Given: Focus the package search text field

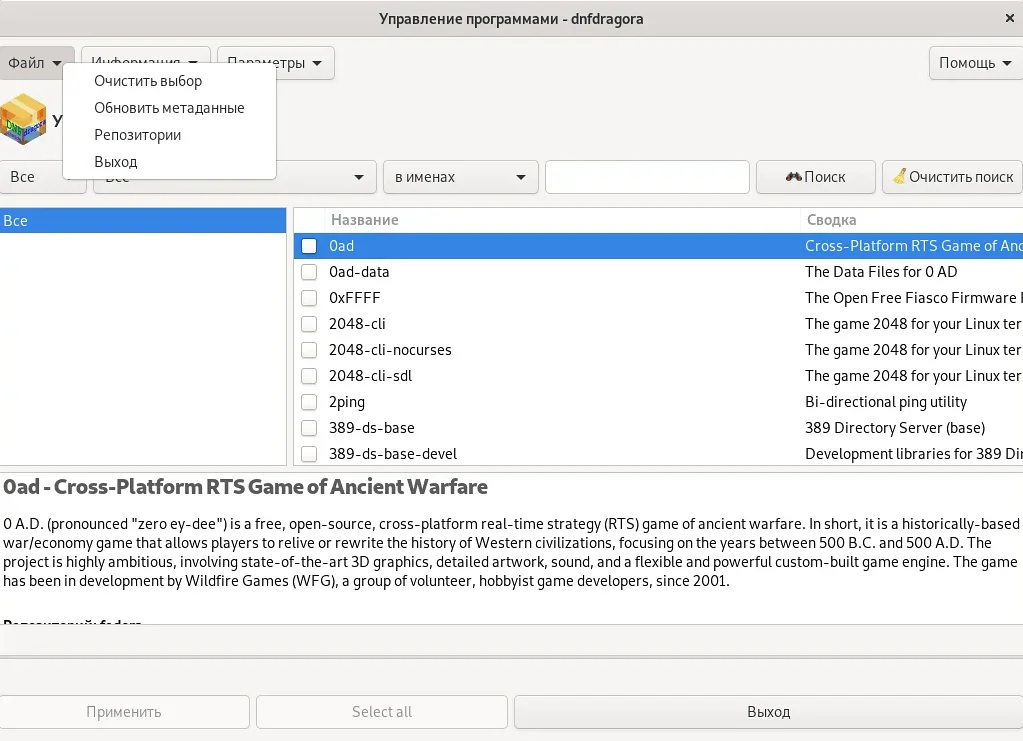Looking at the screenshot, I should click(x=647, y=177).
